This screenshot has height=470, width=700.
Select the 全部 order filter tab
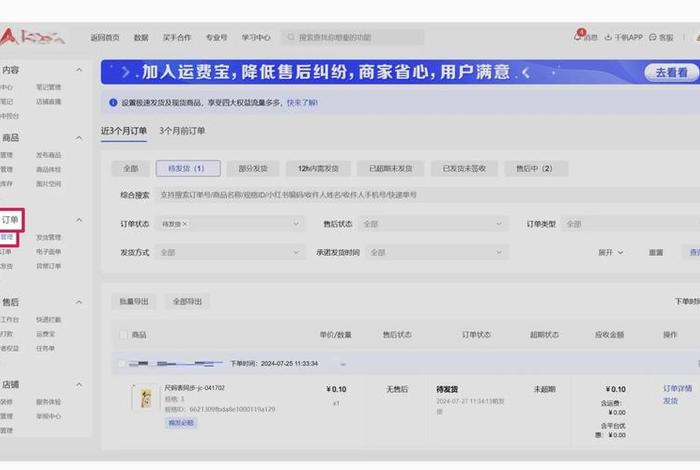131,169
